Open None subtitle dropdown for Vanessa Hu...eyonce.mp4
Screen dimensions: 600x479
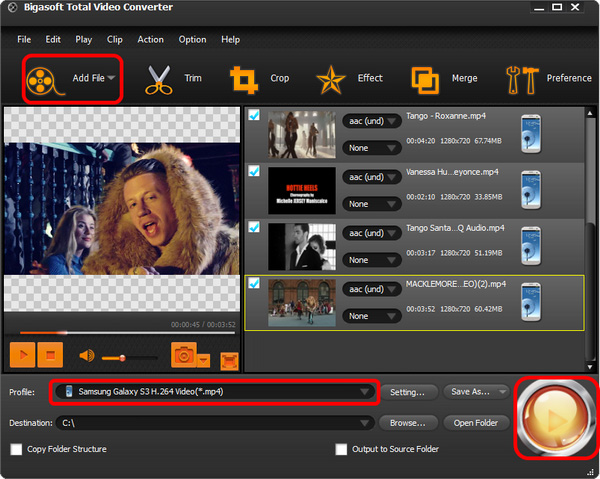point(372,204)
